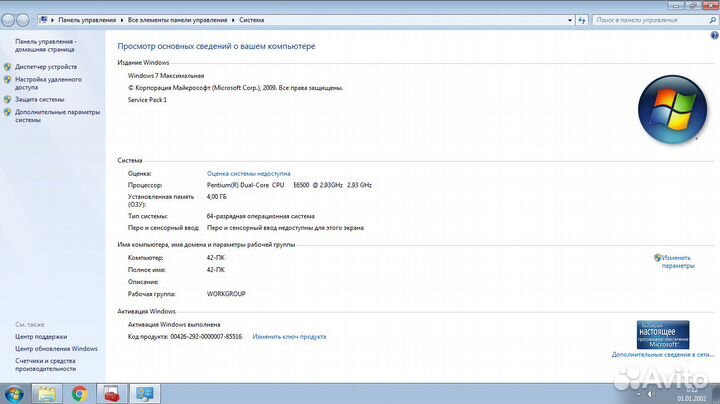Click the address bar refresh button
The height and width of the screenshot is (404, 720).
[x=581, y=19]
